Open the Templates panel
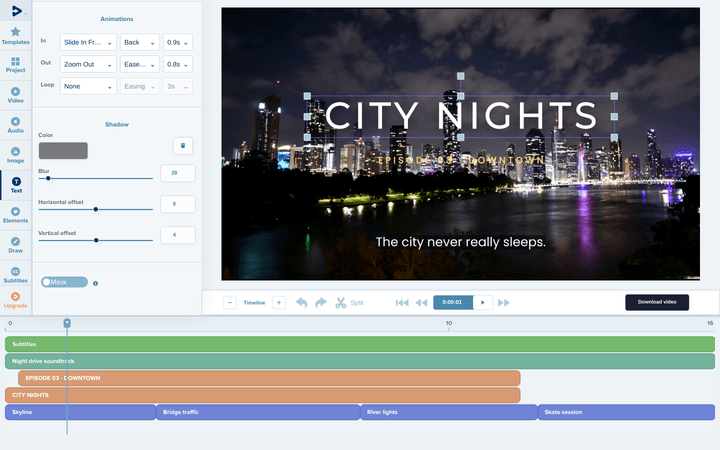The width and height of the screenshot is (720, 450). click(x=16, y=36)
